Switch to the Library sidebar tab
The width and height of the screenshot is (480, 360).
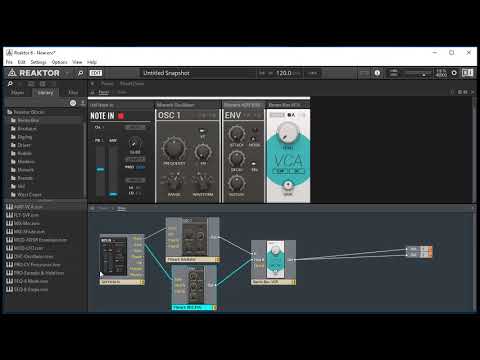coord(45,92)
